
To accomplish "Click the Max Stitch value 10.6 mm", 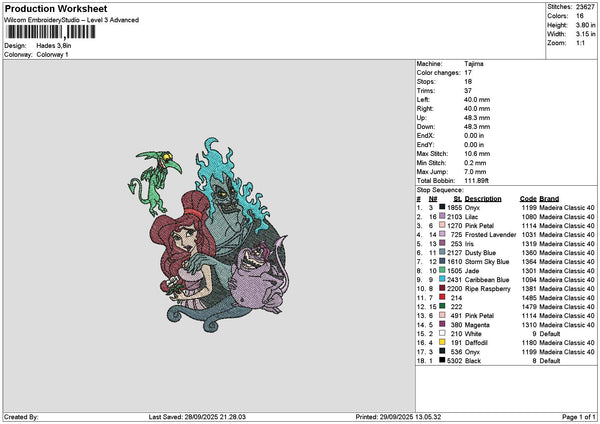I will (x=477, y=154).
